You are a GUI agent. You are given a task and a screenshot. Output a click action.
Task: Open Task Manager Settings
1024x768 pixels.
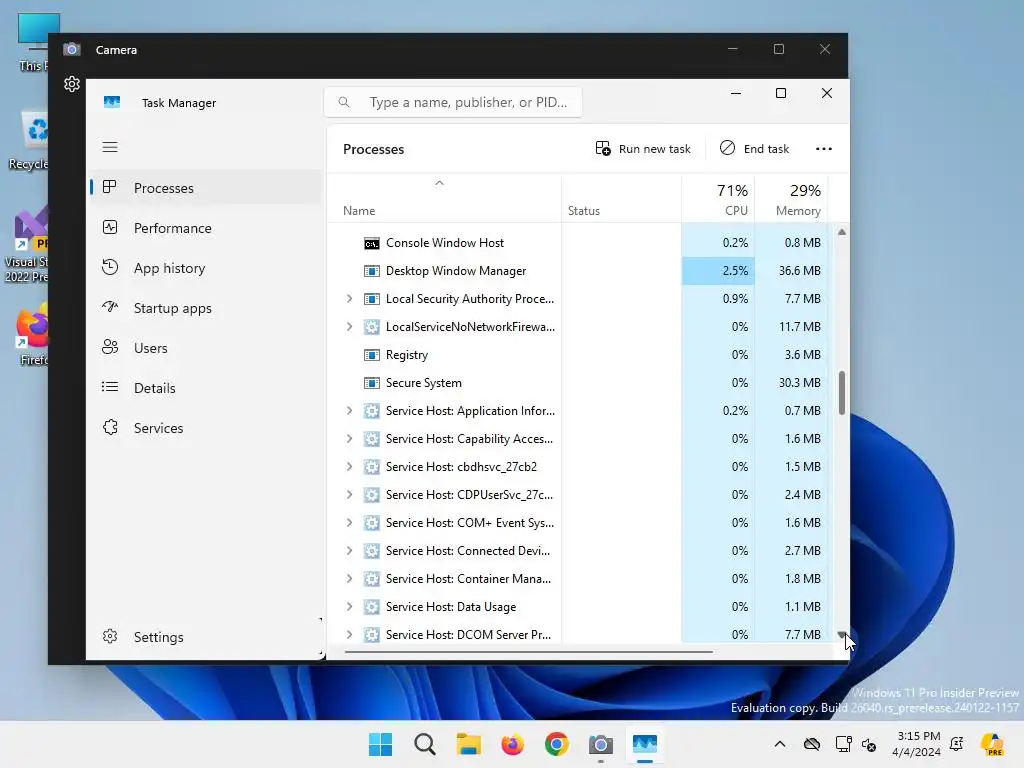[206, 637]
